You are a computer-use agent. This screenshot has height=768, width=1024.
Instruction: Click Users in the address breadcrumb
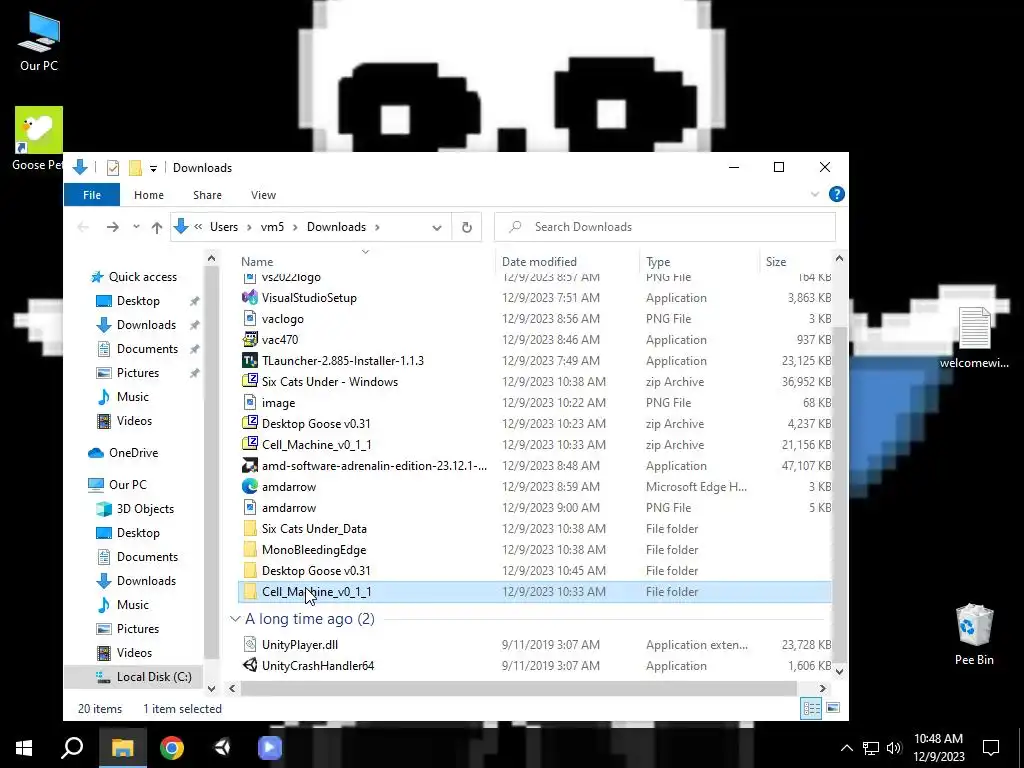(224, 227)
